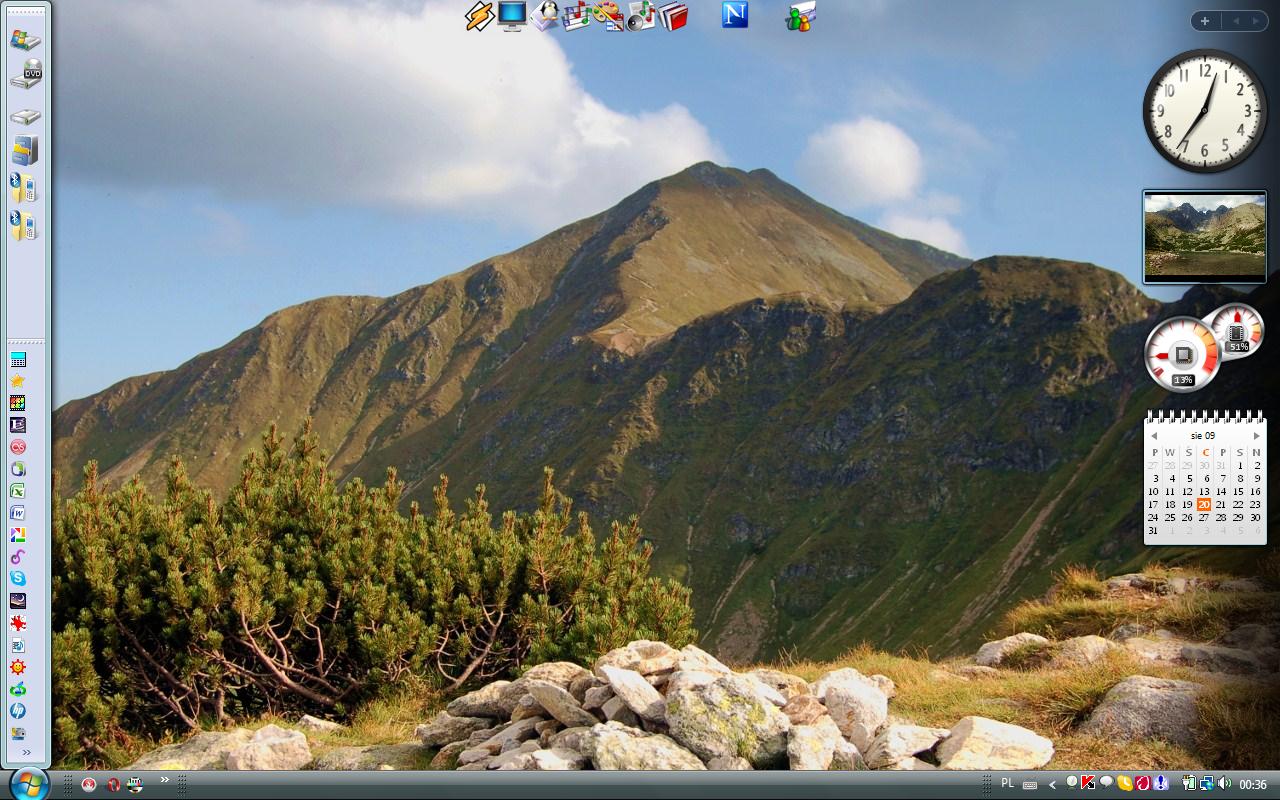Open the DVD drive in the sidebar
This screenshot has height=800, width=1280.
click(26, 75)
